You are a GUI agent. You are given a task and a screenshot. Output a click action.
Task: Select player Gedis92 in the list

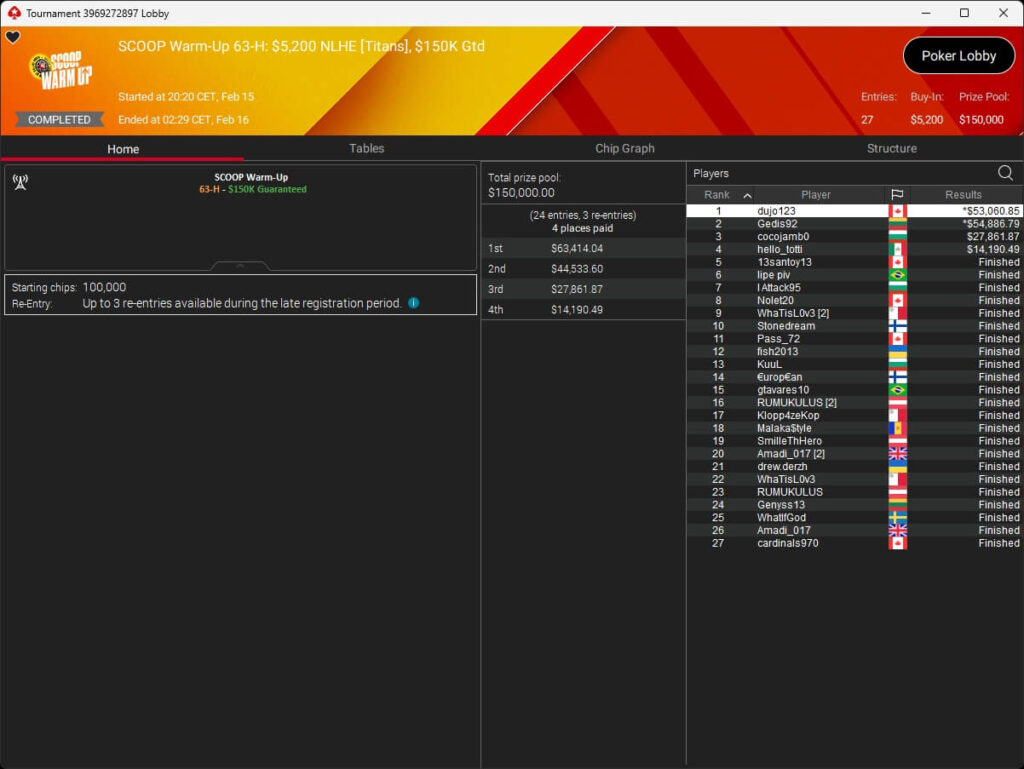(777, 224)
